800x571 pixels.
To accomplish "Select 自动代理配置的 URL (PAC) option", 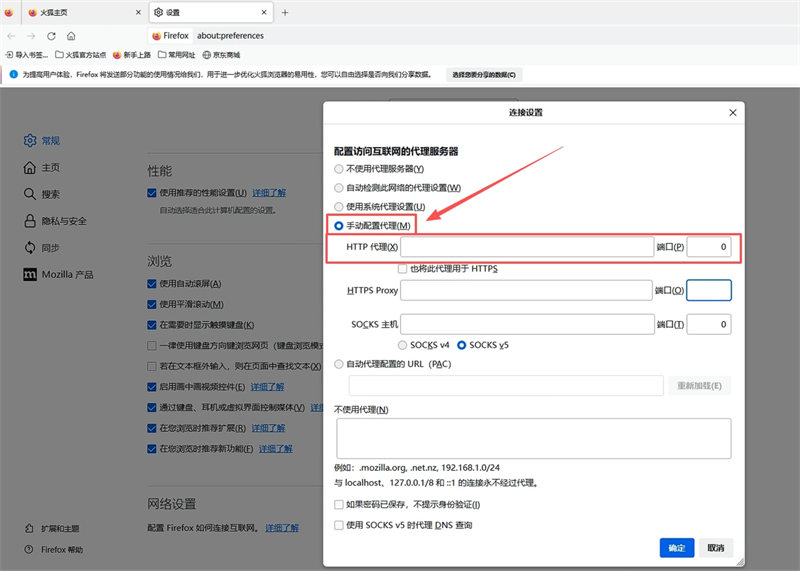I will [x=338, y=364].
